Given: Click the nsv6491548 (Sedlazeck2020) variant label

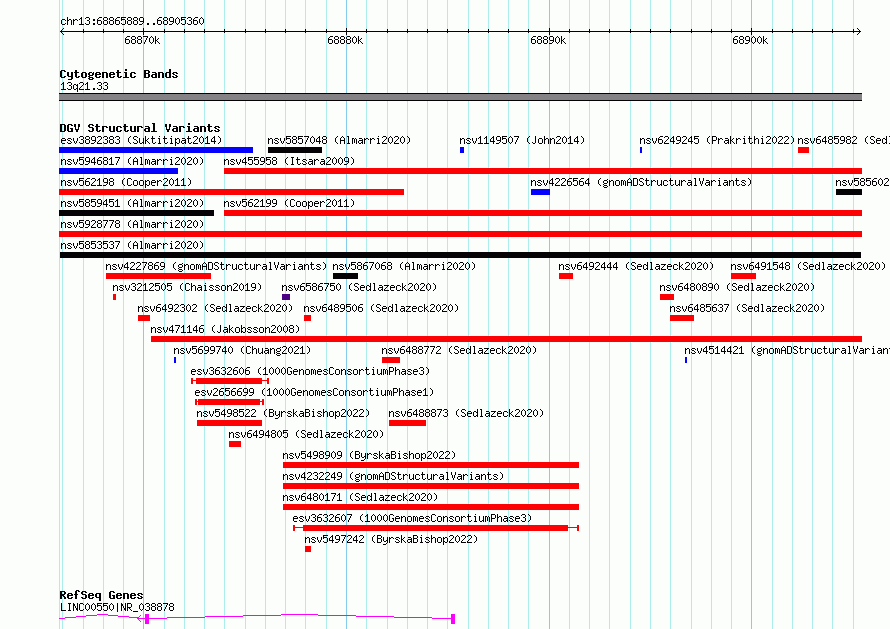Looking at the screenshot, I should tap(808, 266).
